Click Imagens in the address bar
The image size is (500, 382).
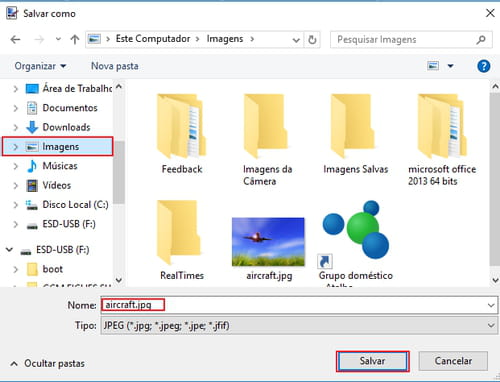pyautogui.click(x=225, y=39)
